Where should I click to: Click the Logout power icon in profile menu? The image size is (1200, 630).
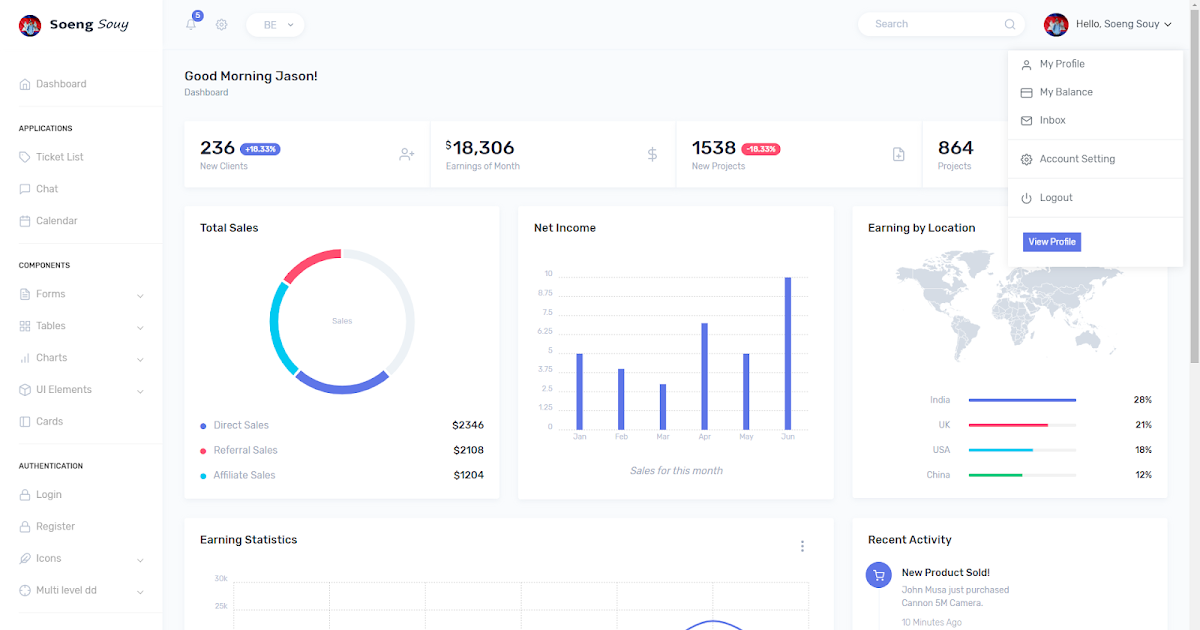pyautogui.click(x=1026, y=197)
